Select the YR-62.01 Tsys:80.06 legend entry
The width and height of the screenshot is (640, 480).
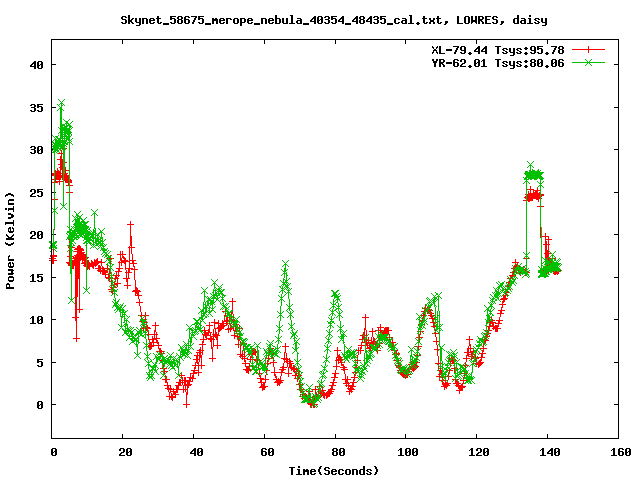(x=498, y=63)
